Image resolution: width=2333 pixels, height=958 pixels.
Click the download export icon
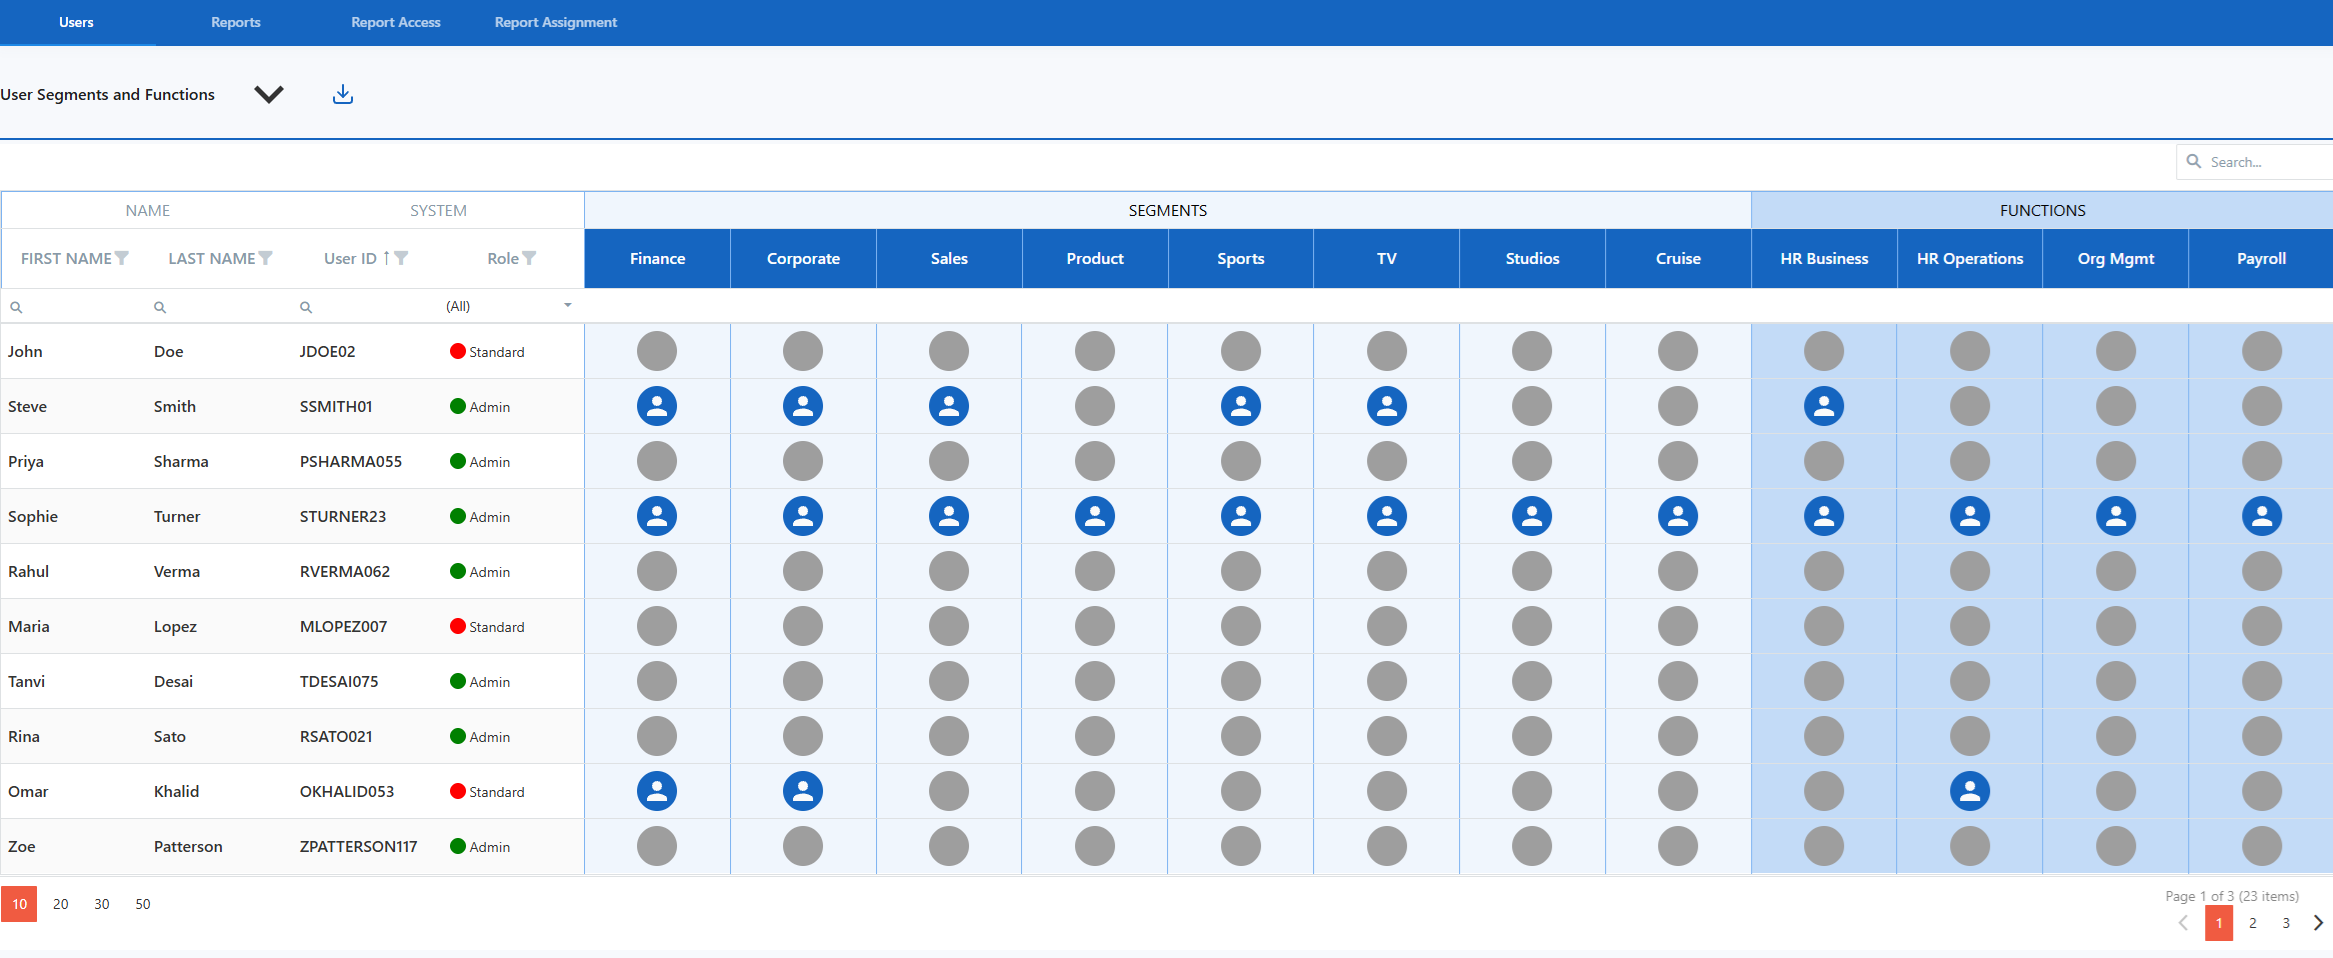point(343,94)
